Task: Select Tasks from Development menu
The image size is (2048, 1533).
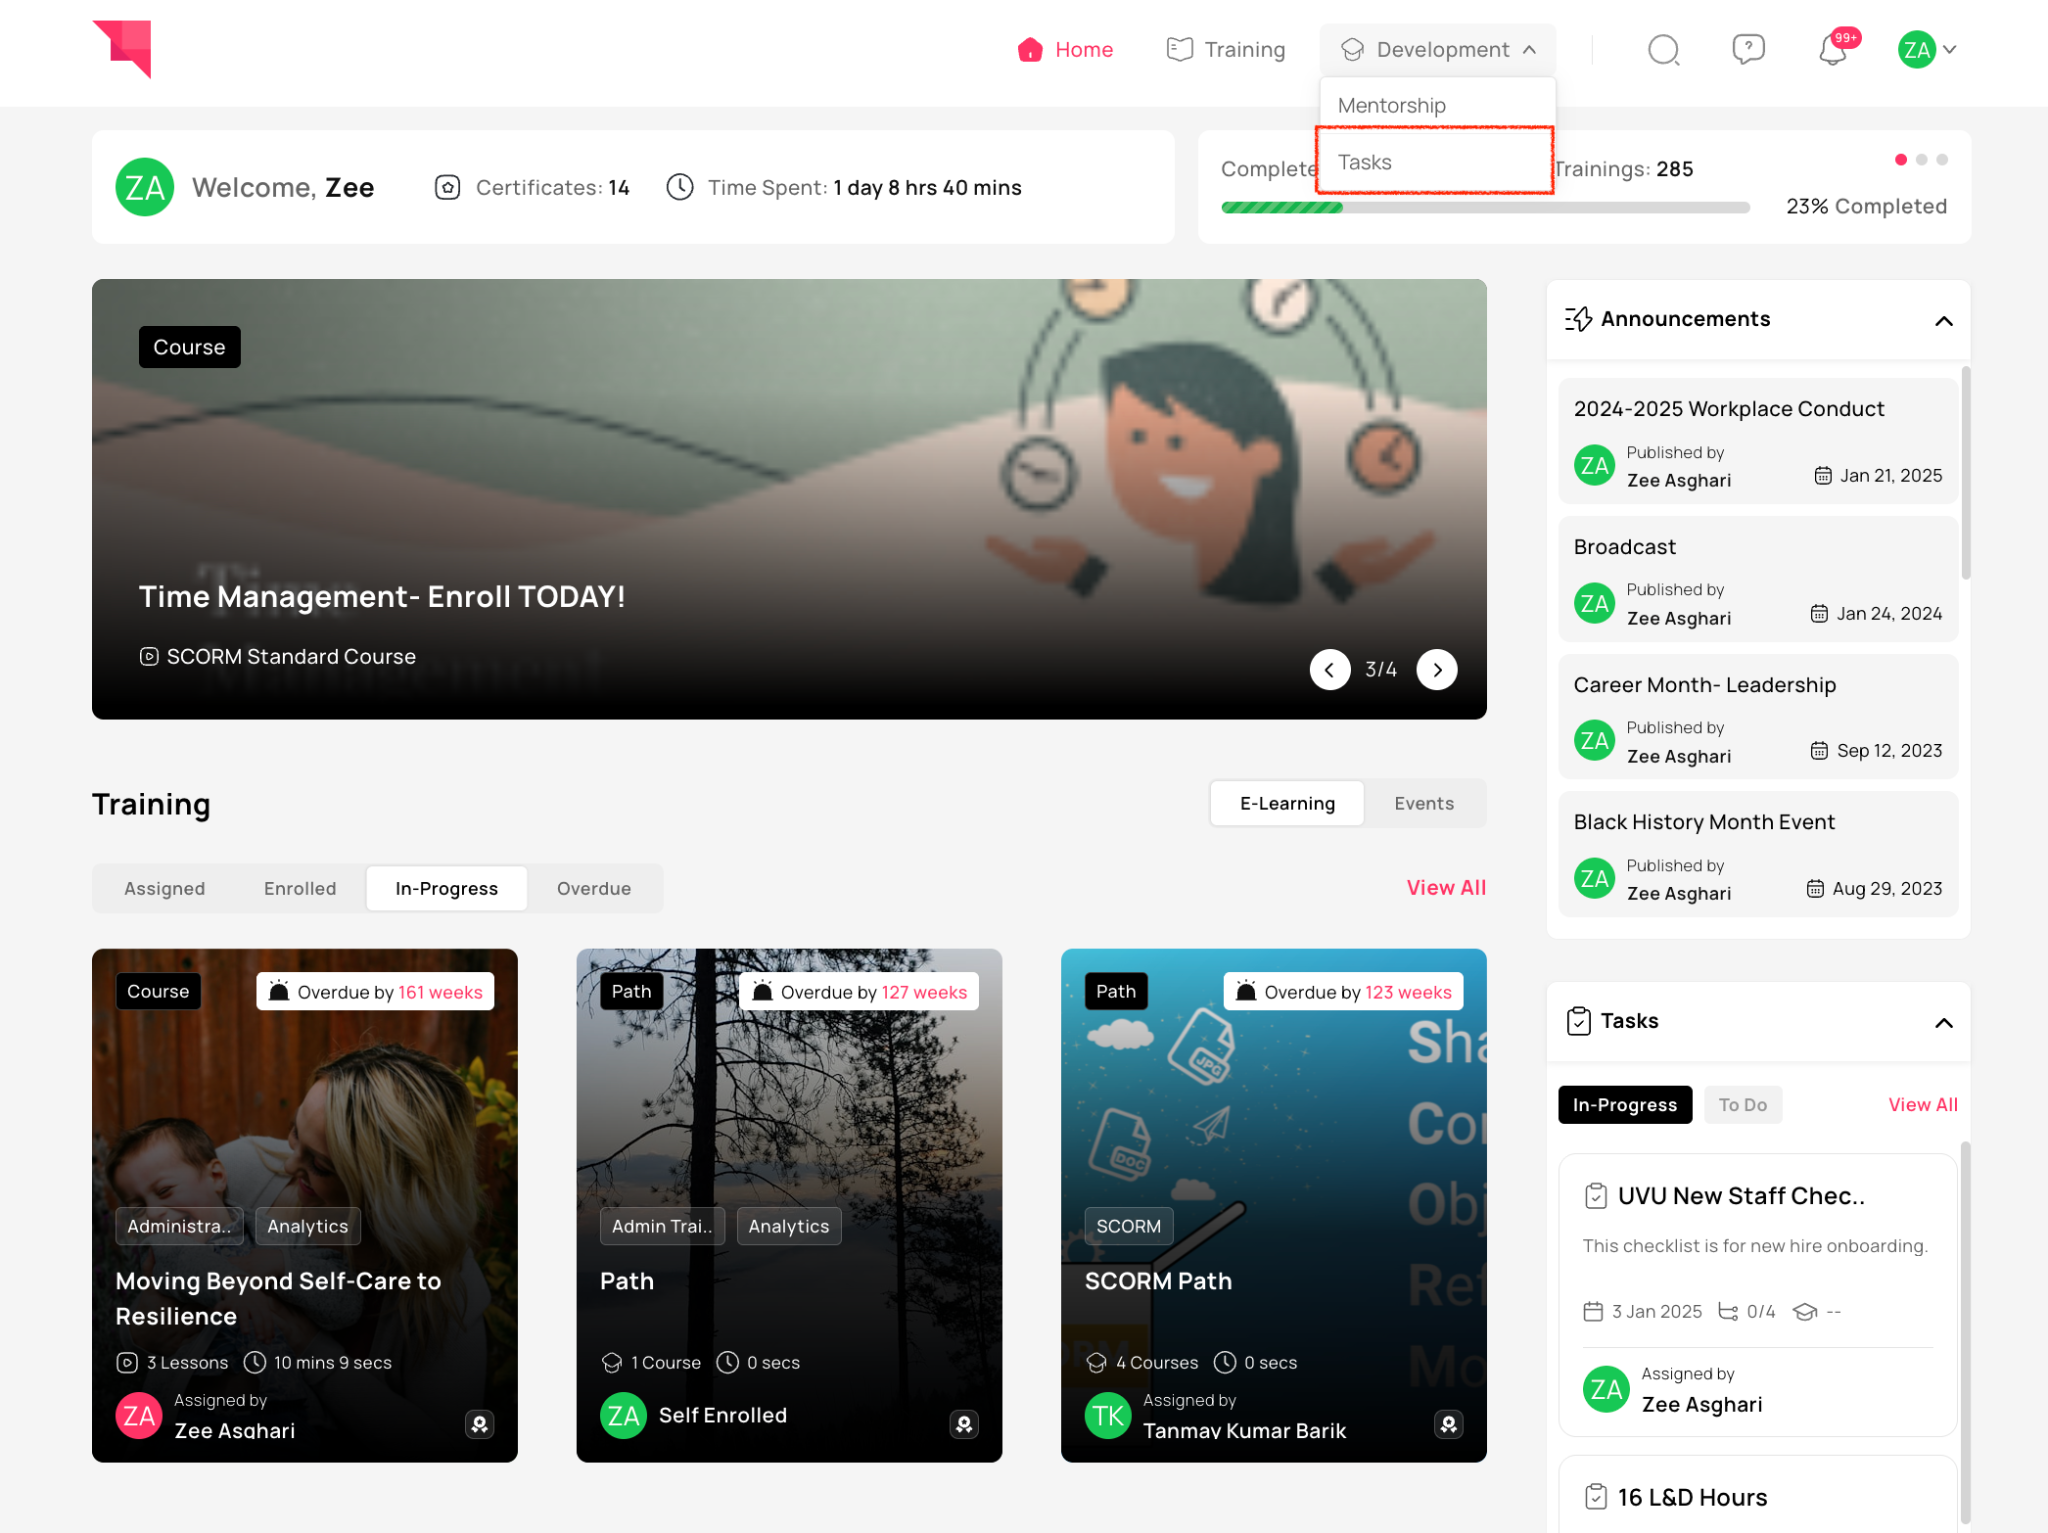Action: click(1365, 162)
